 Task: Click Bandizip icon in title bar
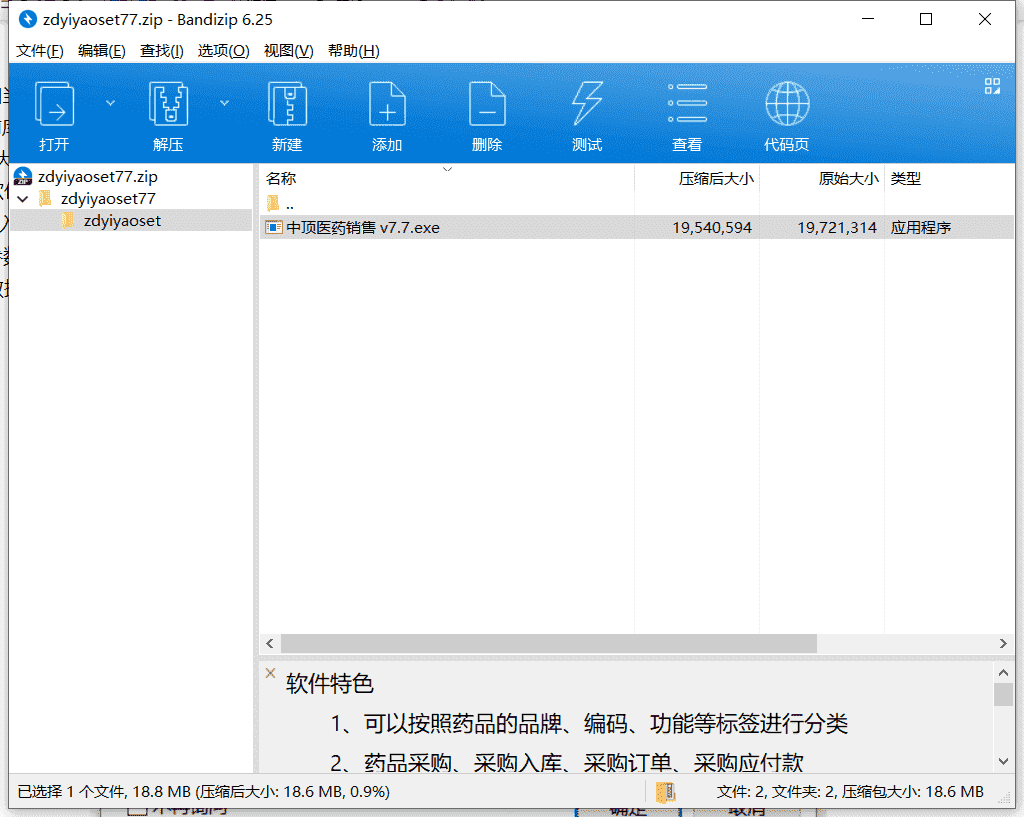point(27,20)
